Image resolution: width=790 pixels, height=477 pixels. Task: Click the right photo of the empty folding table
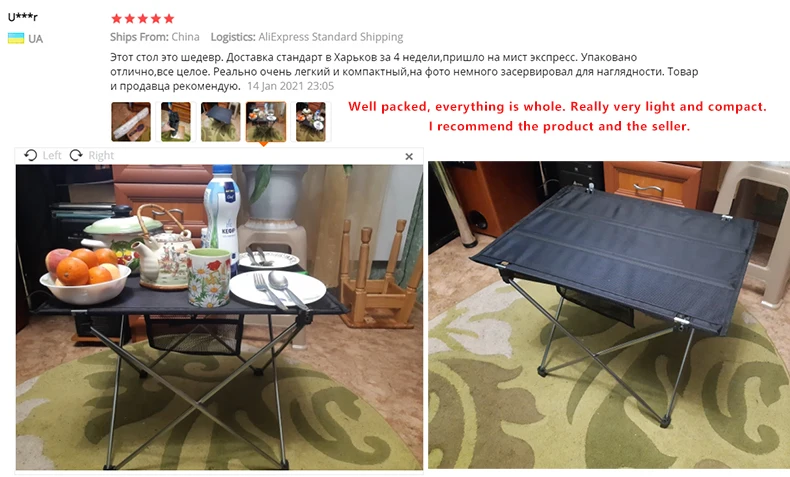(x=609, y=315)
